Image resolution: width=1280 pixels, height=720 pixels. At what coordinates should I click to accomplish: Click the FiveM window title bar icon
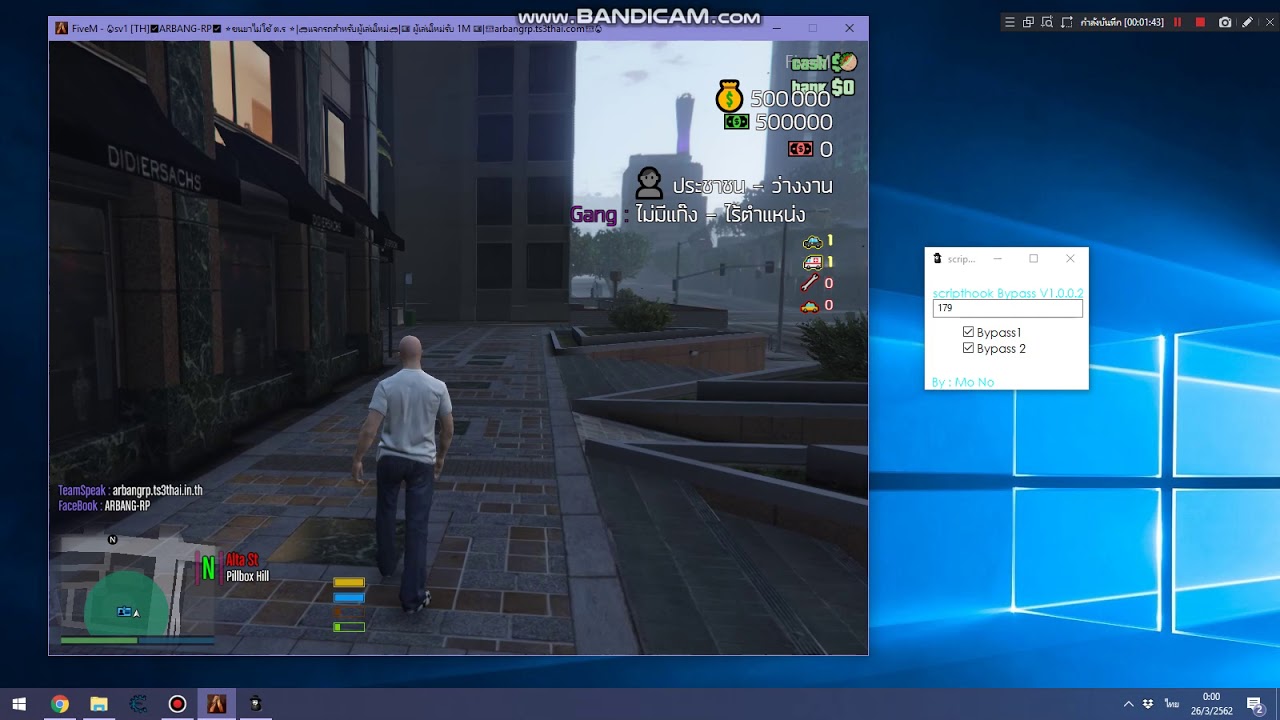(61, 28)
